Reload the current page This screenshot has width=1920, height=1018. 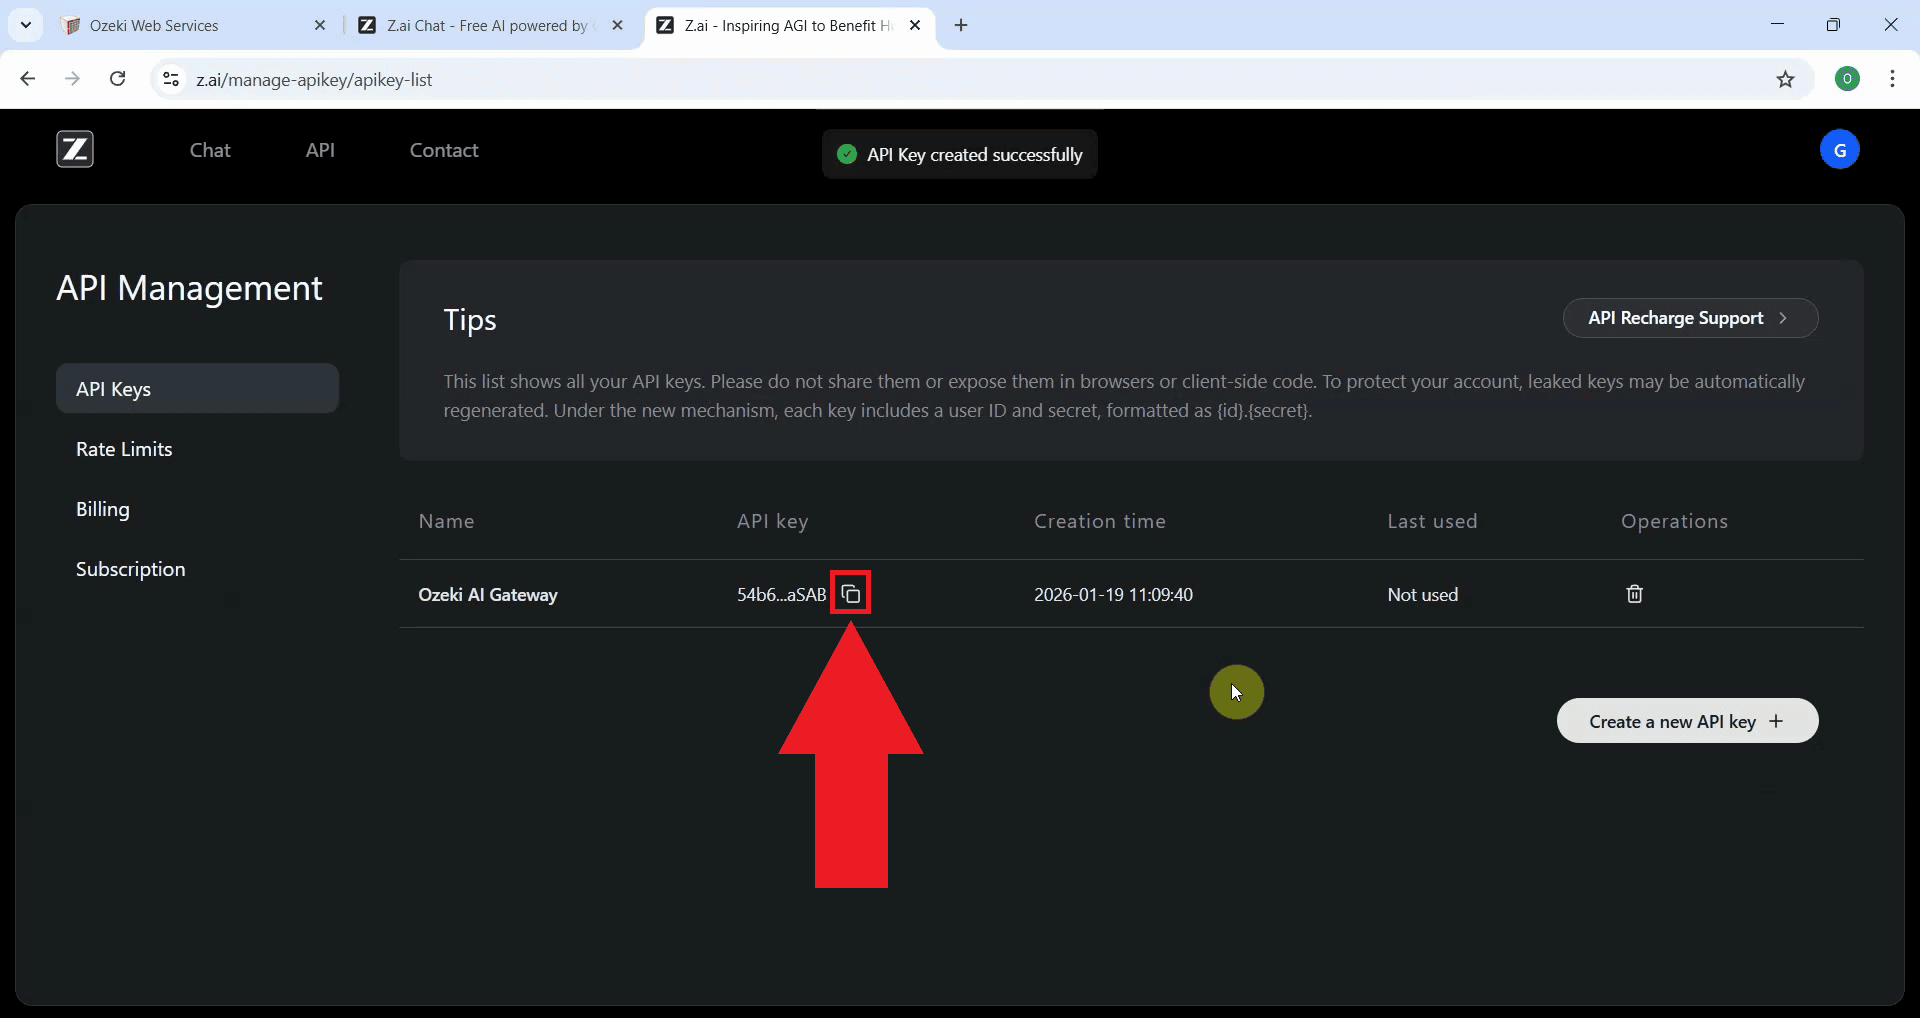click(x=117, y=79)
